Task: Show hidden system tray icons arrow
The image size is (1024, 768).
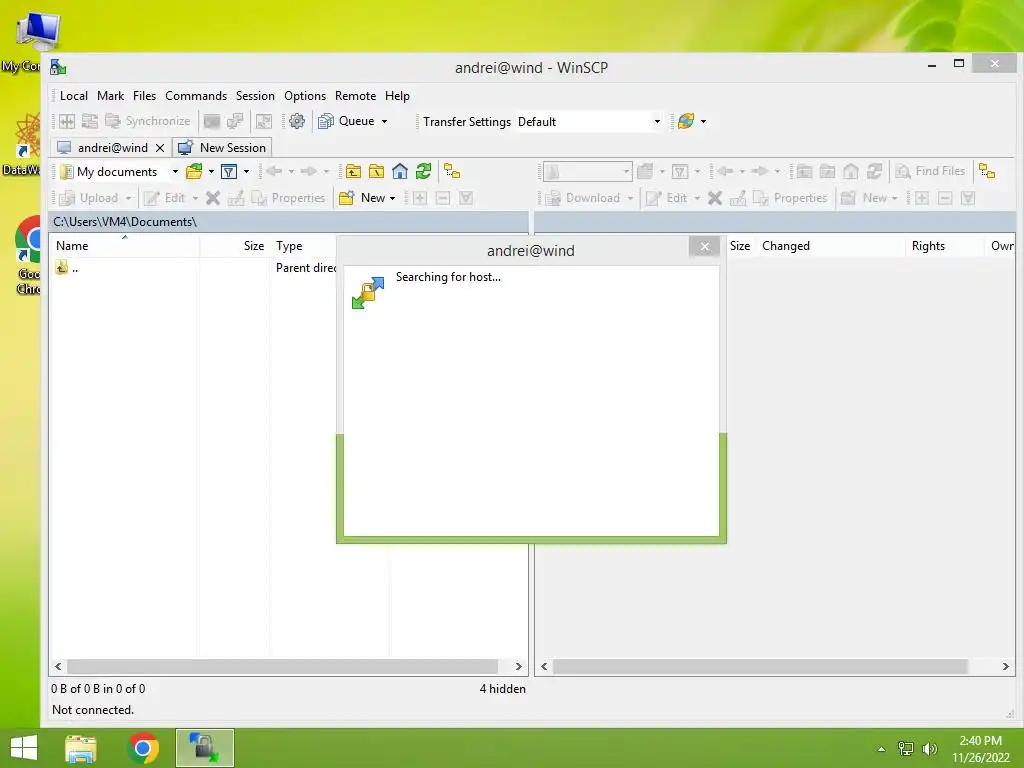Action: 882,749
